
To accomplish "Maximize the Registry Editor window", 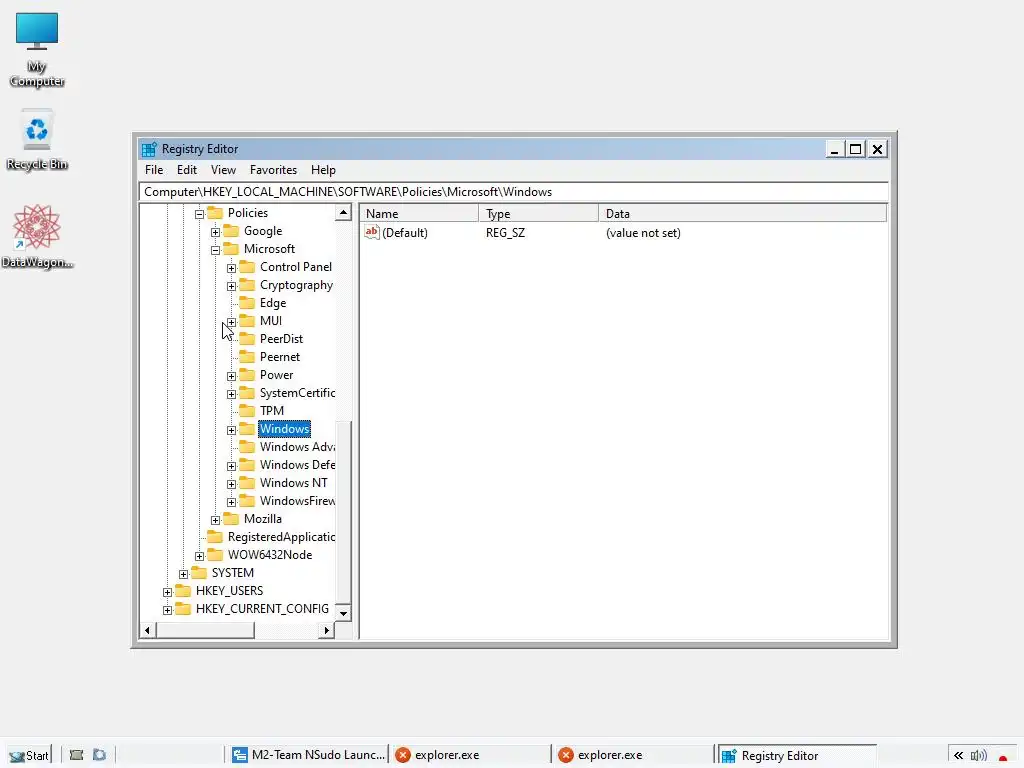I will (855, 149).
